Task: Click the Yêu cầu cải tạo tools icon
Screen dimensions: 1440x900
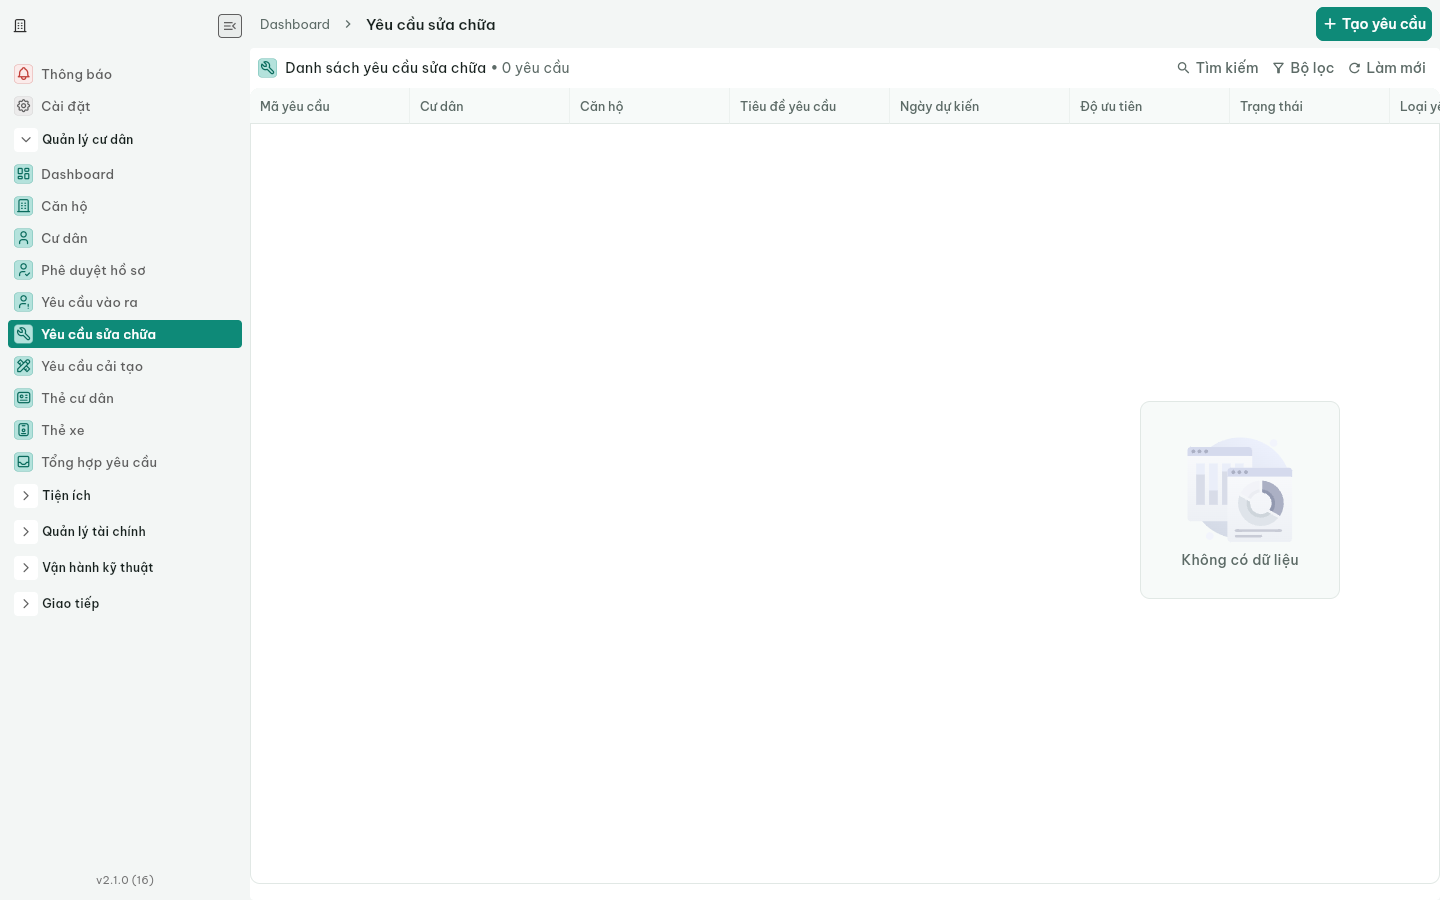Action: (x=24, y=366)
